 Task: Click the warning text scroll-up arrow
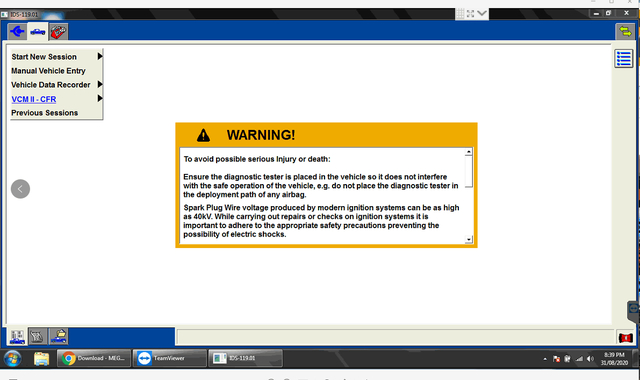pos(469,152)
